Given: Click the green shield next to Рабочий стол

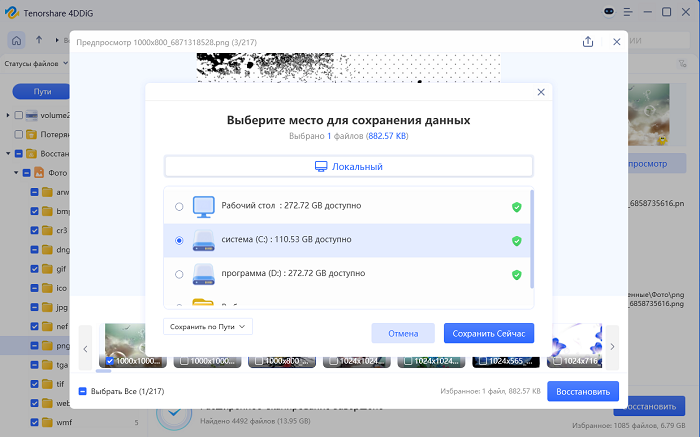Looking at the screenshot, I should (517, 207).
